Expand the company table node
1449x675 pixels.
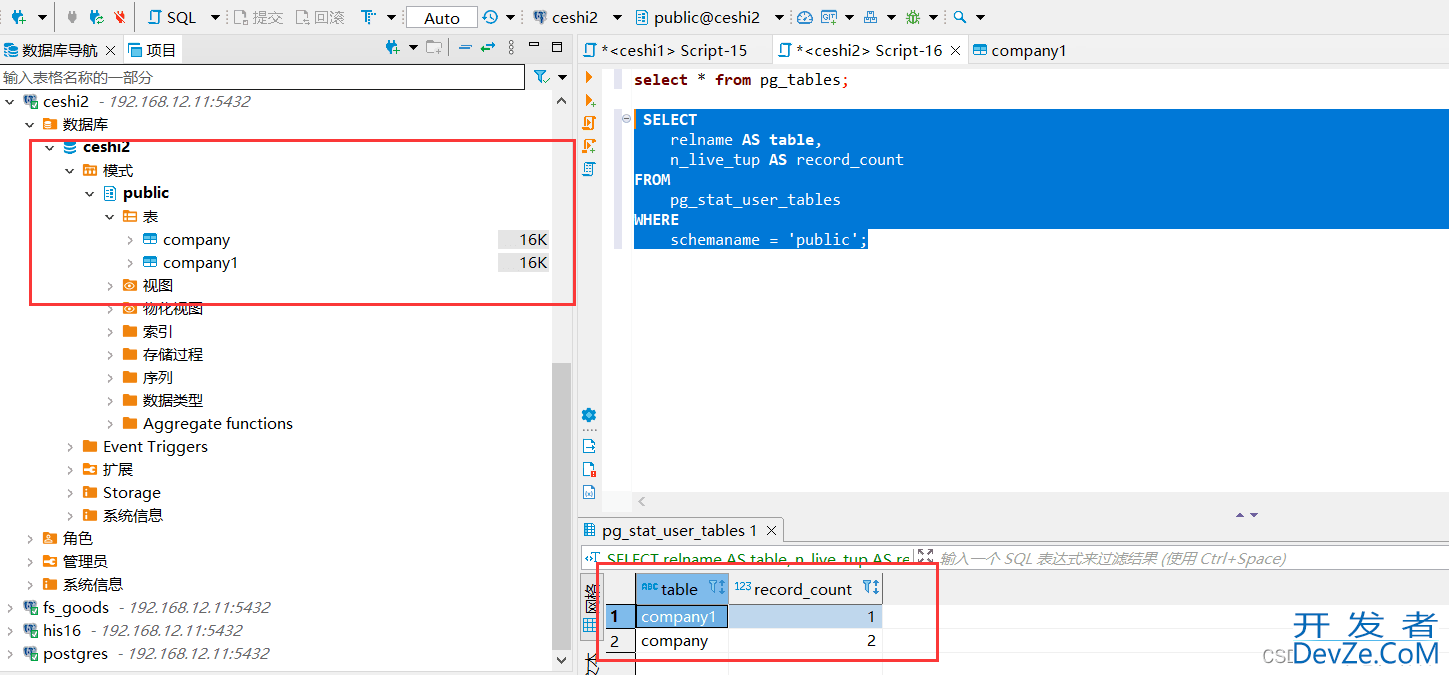click(129, 239)
